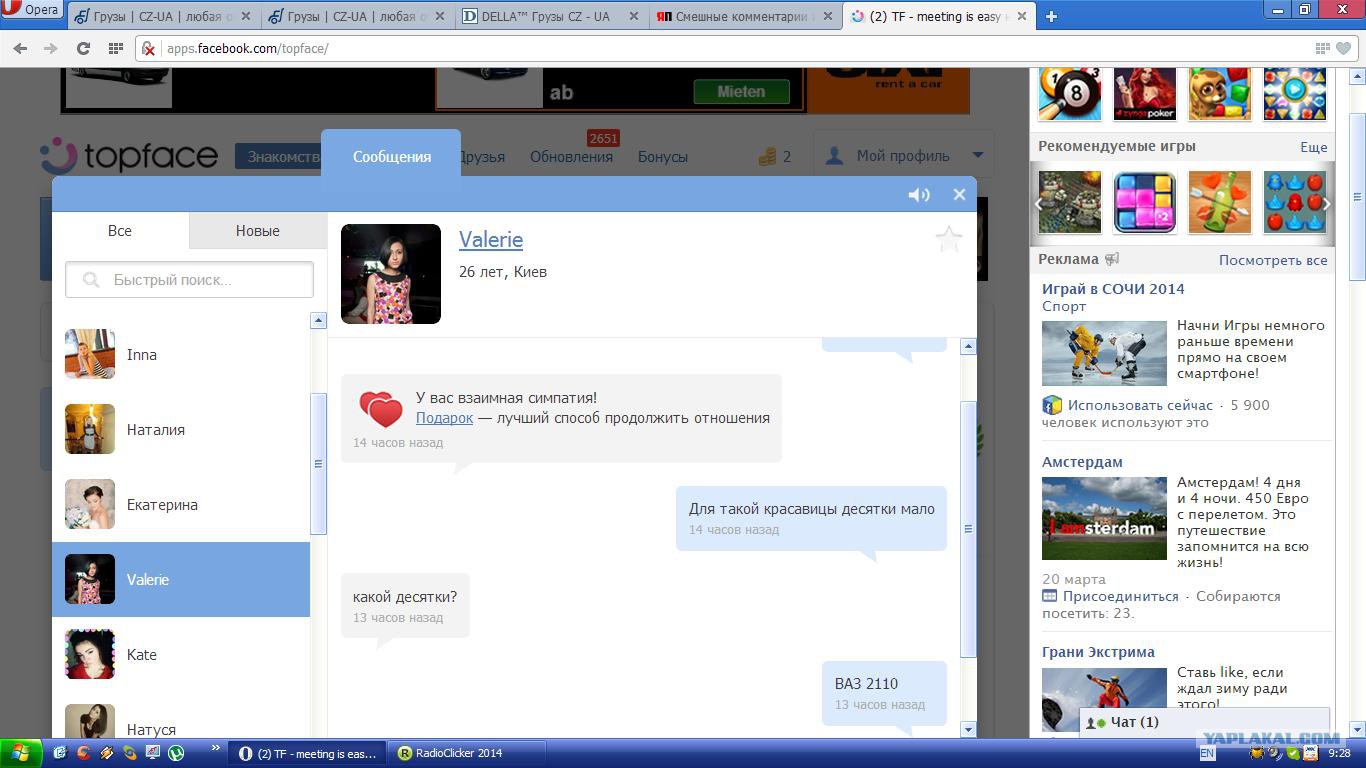
Task: Click the Еще link for recommended games
Action: click(x=1314, y=147)
